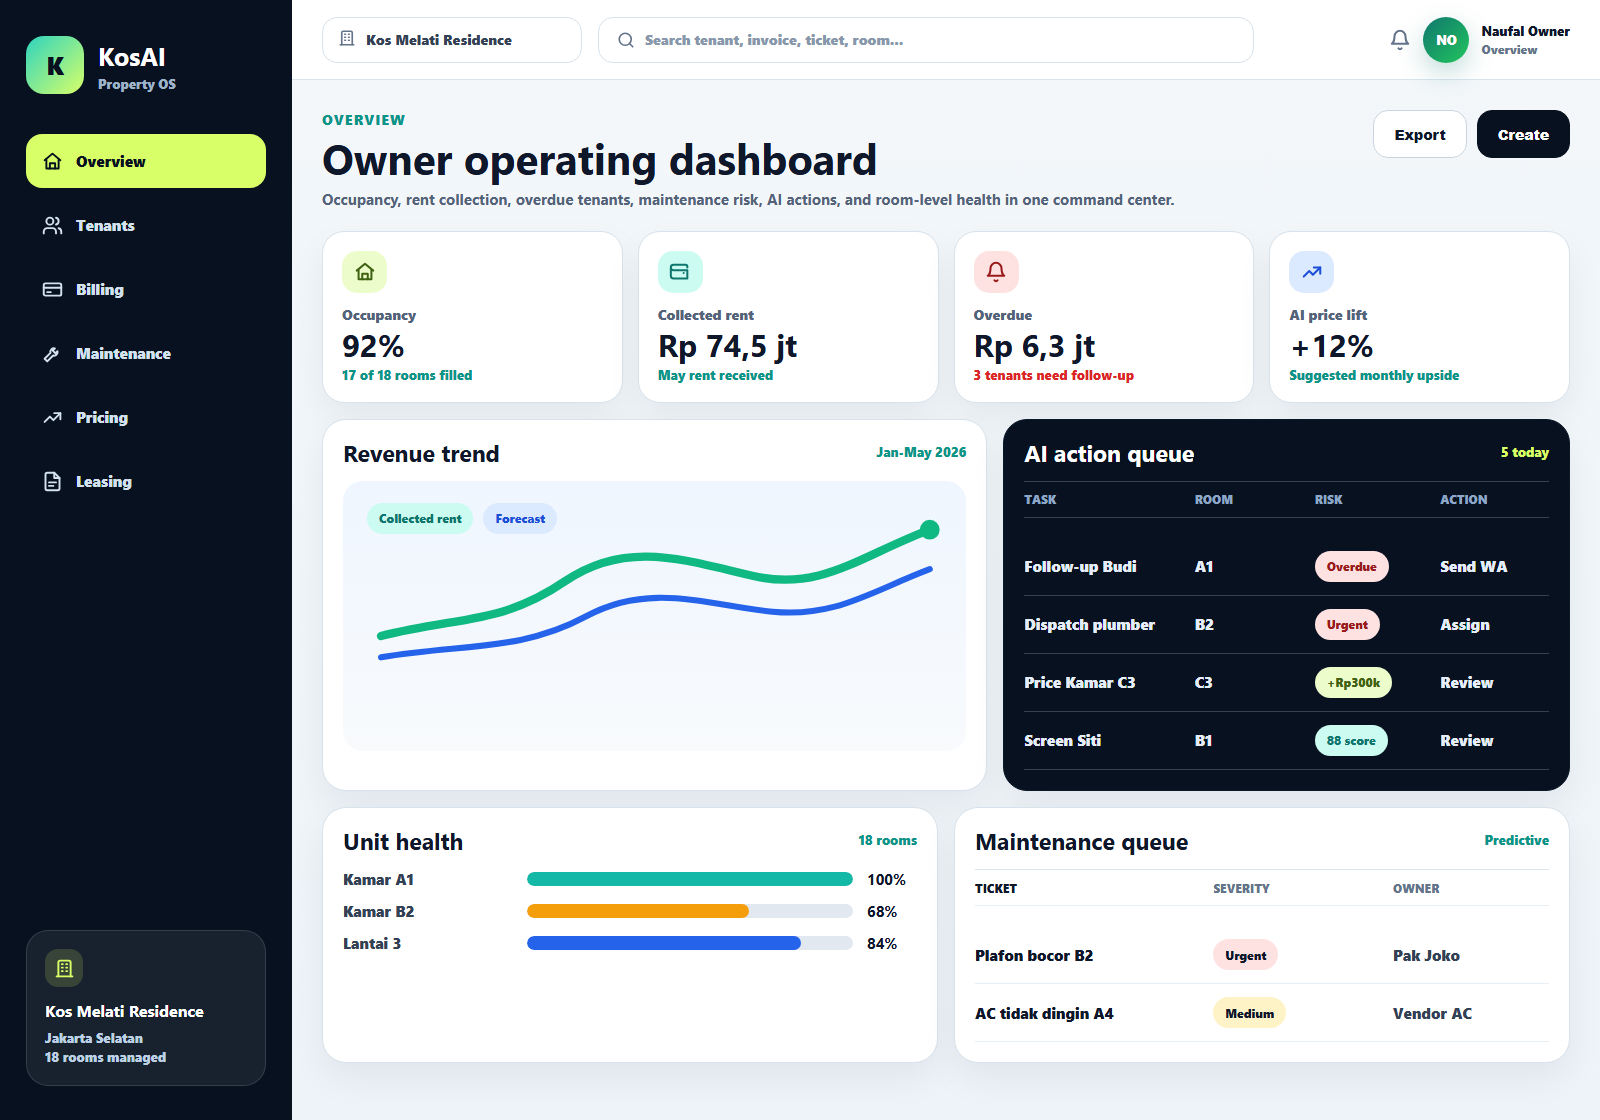Click the building icon beside Kos Melati Residence selector
1600x1120 pixels.
[x=347, y=39]
